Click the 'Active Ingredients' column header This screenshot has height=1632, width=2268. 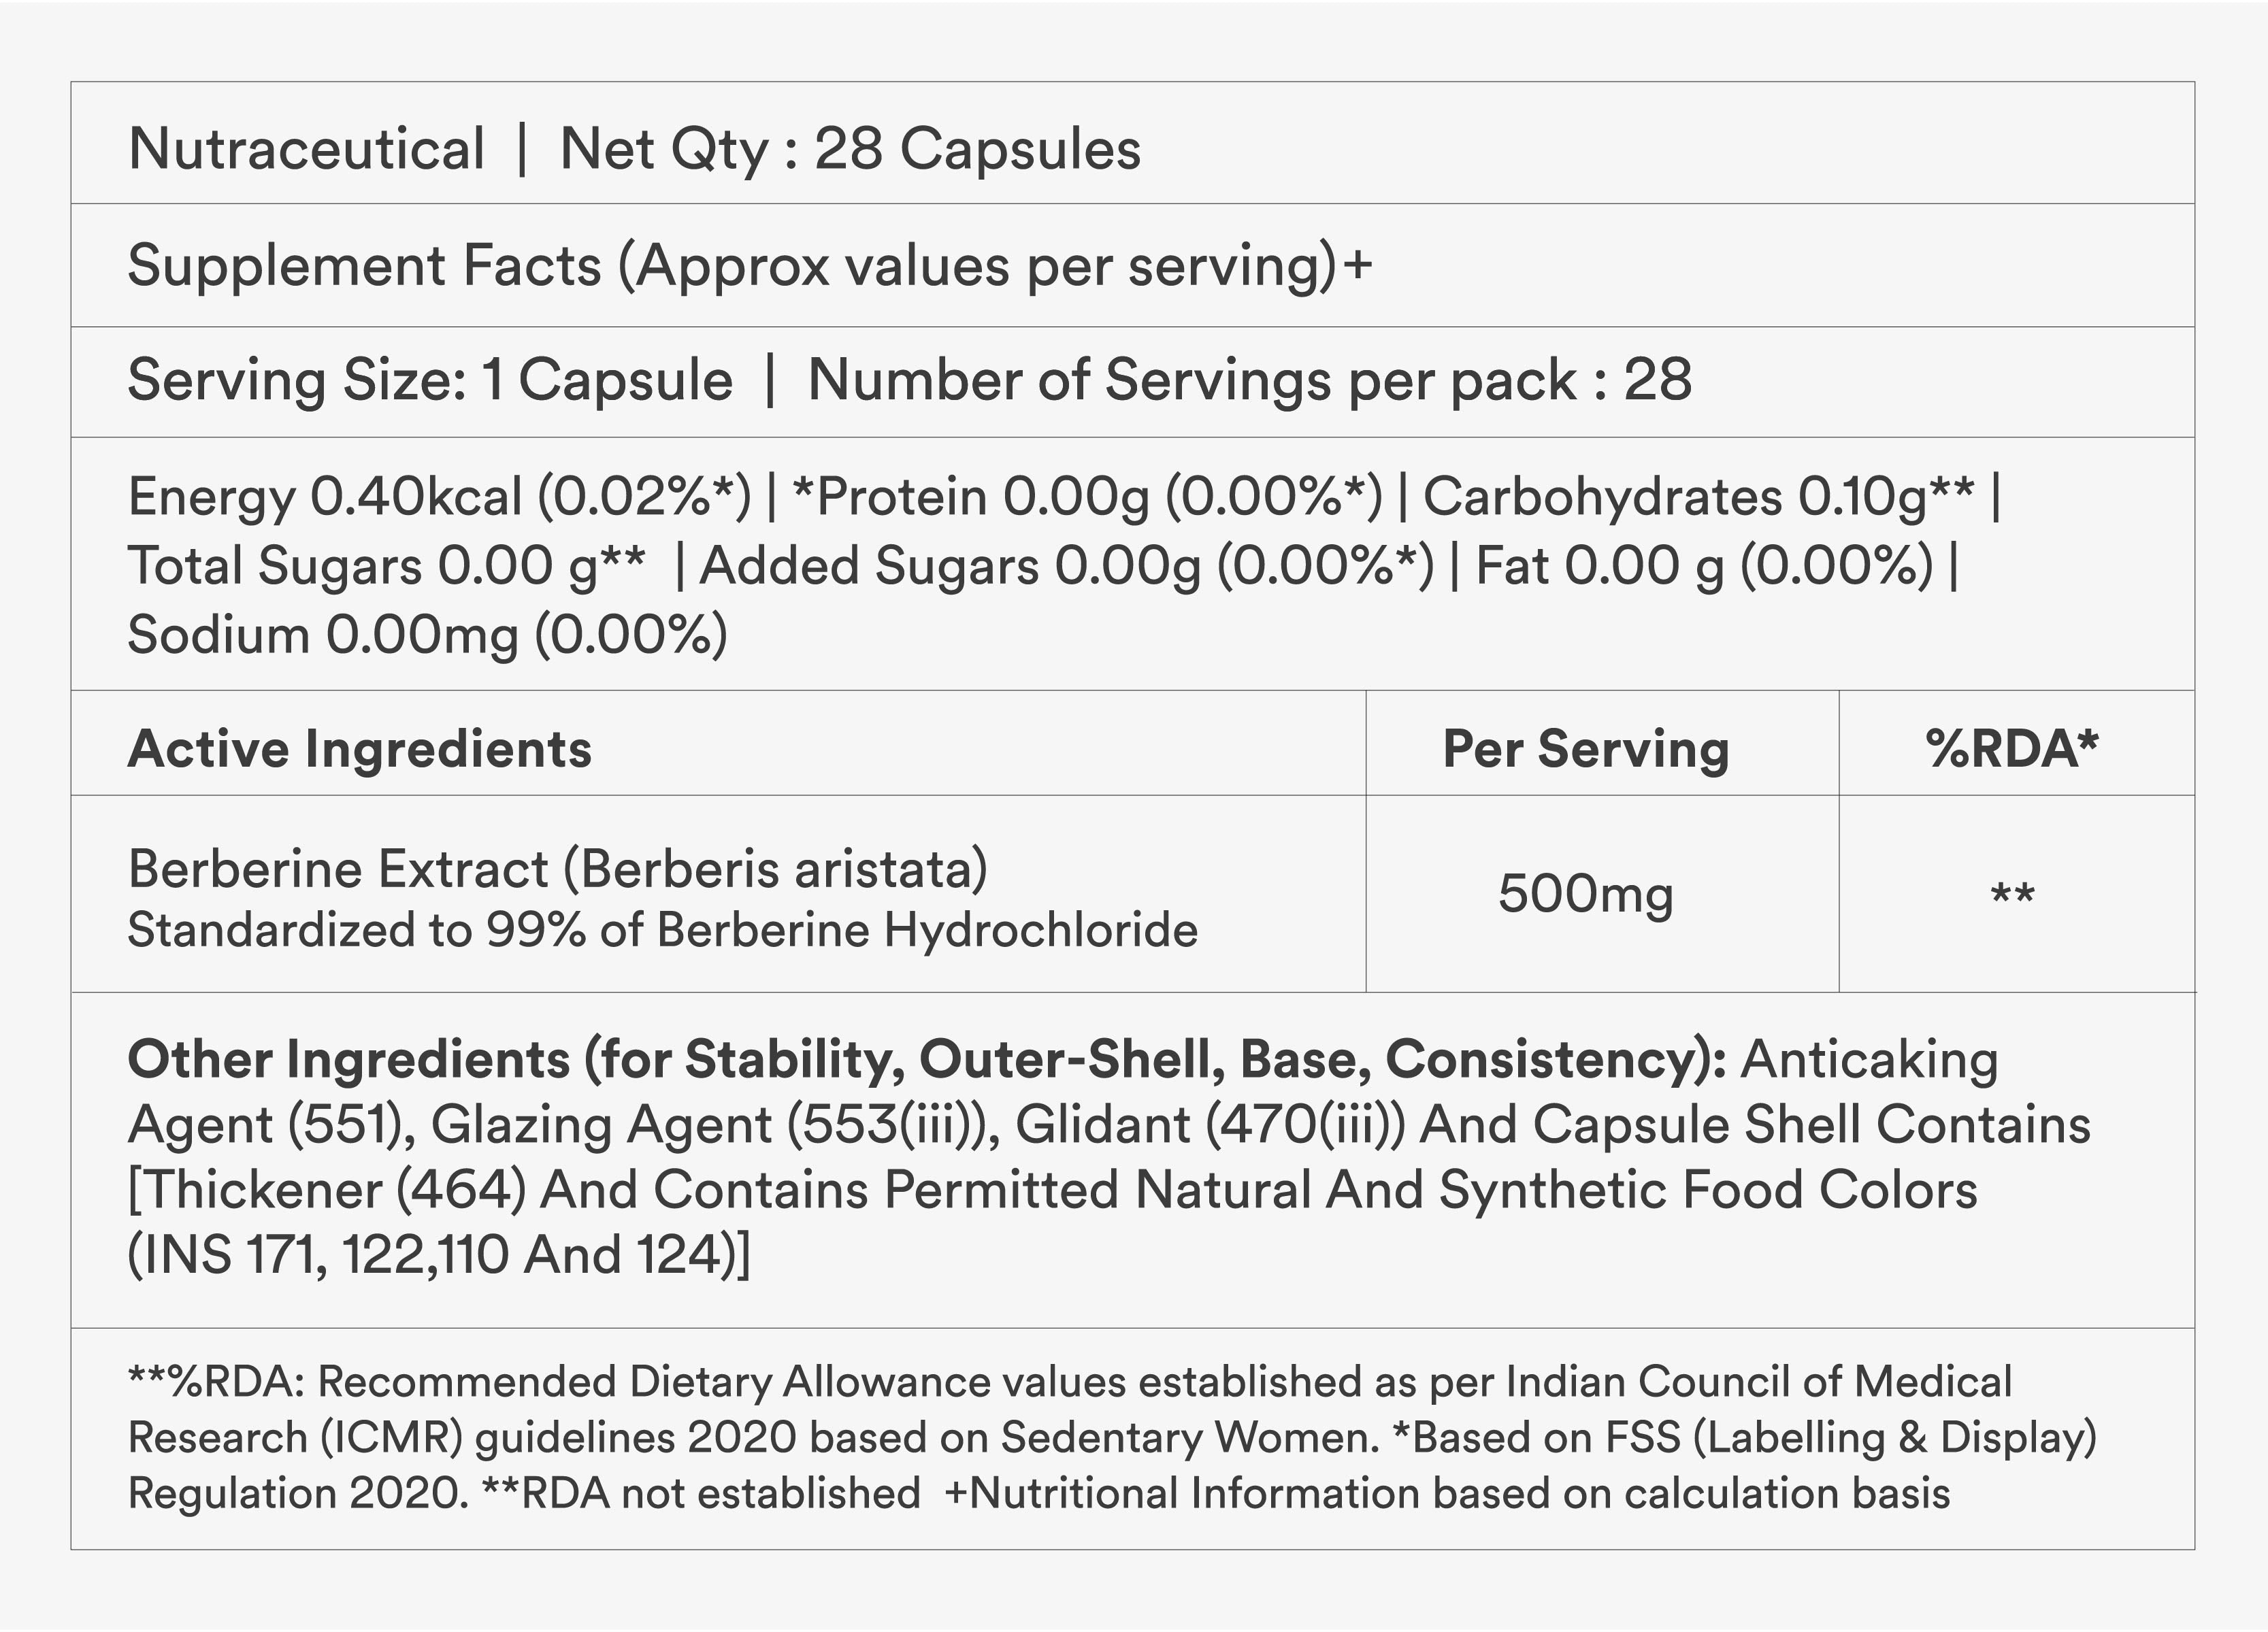click(360, 749)
